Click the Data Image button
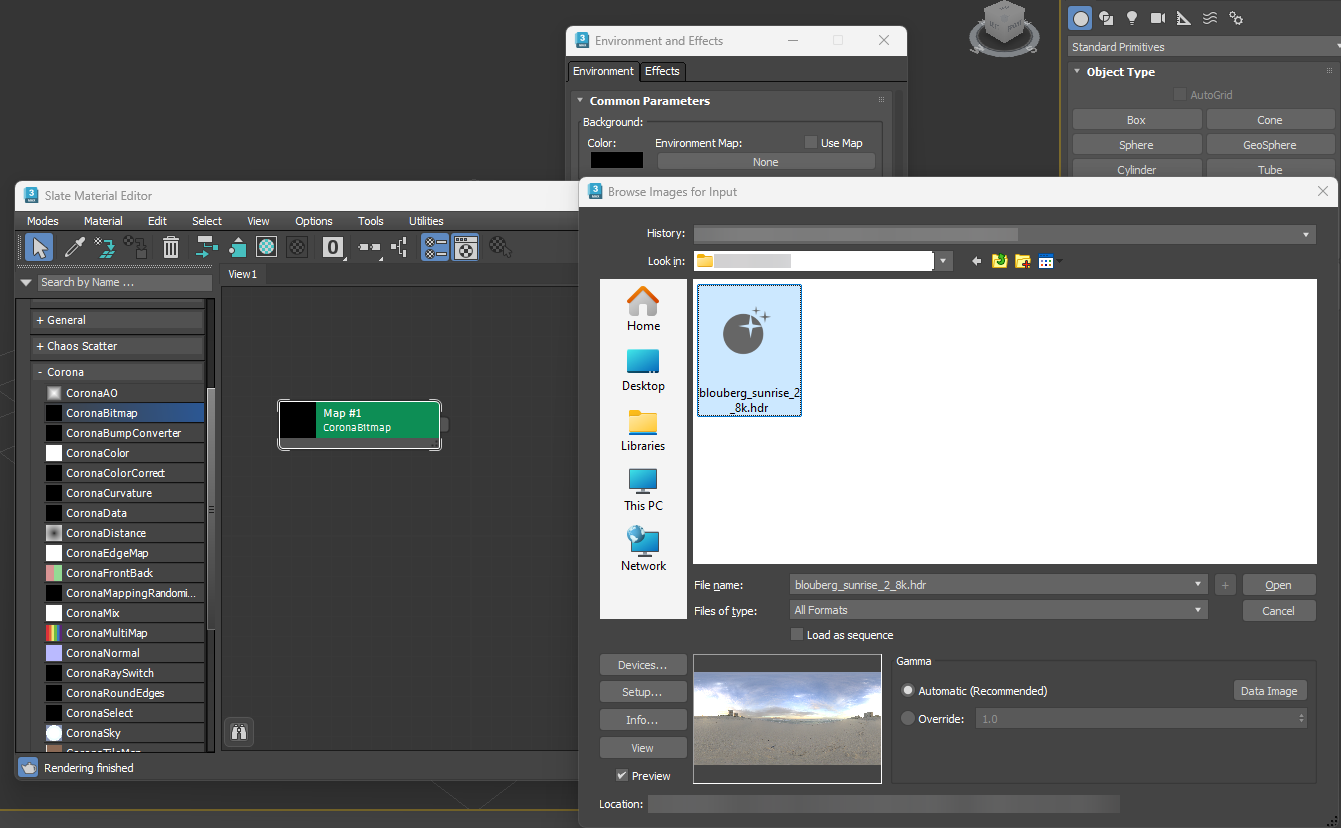The height and width of the screenshot is (828, 1341). (x=1269, y=691)
